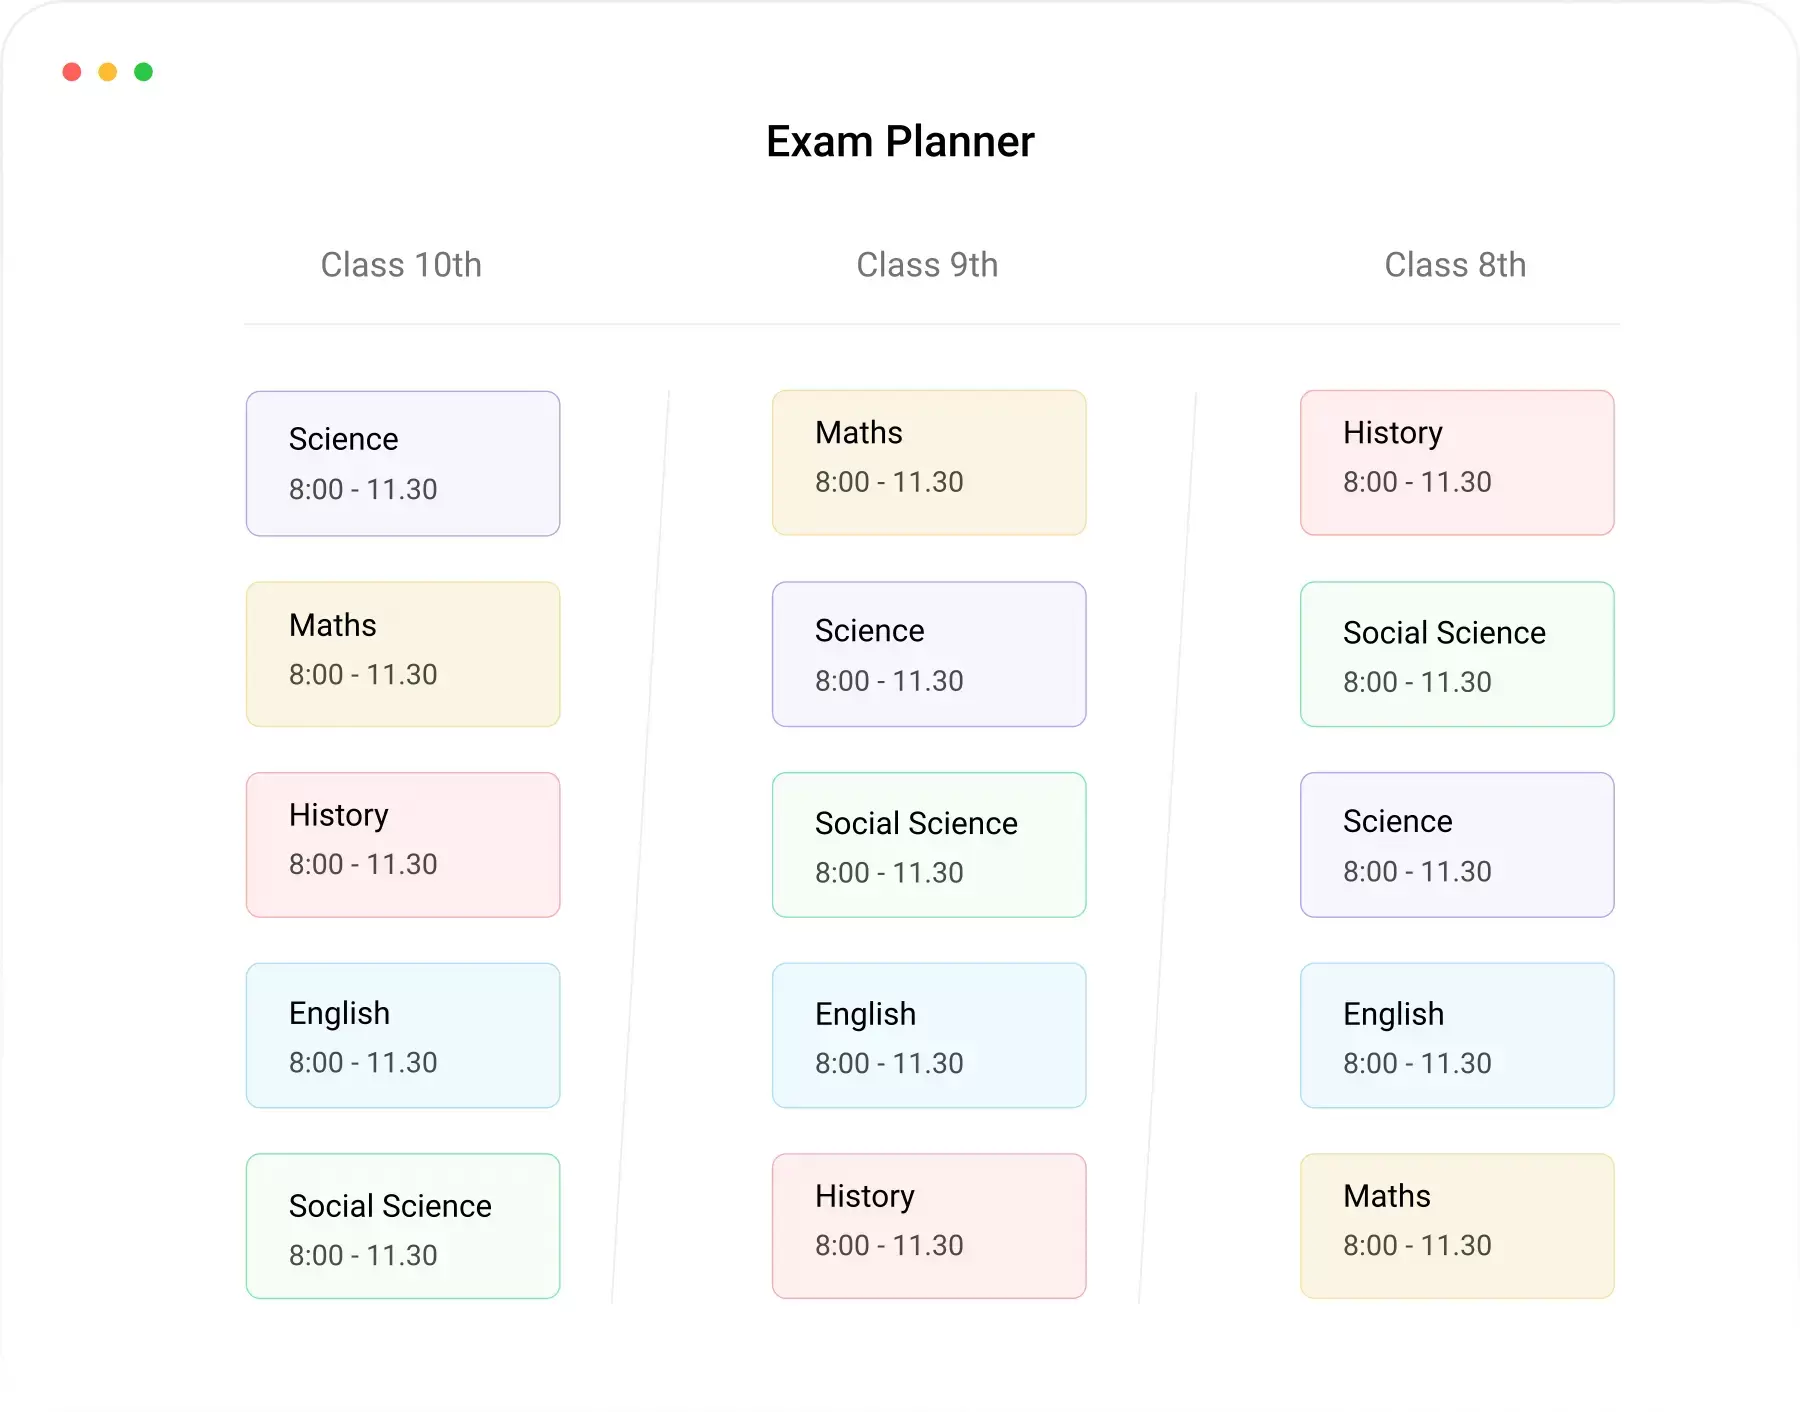Image resolution: width=1800 pixels, height=1412 pixels.
Task: Select Class 8th Social Science exam card
Action: [x=1457, y=654]
